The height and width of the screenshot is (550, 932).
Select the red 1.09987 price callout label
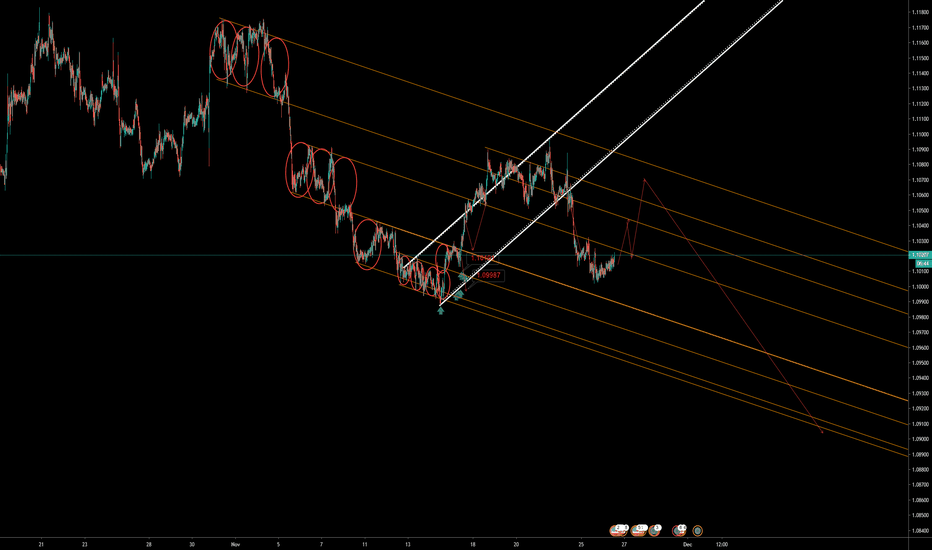tap(488, 275)
